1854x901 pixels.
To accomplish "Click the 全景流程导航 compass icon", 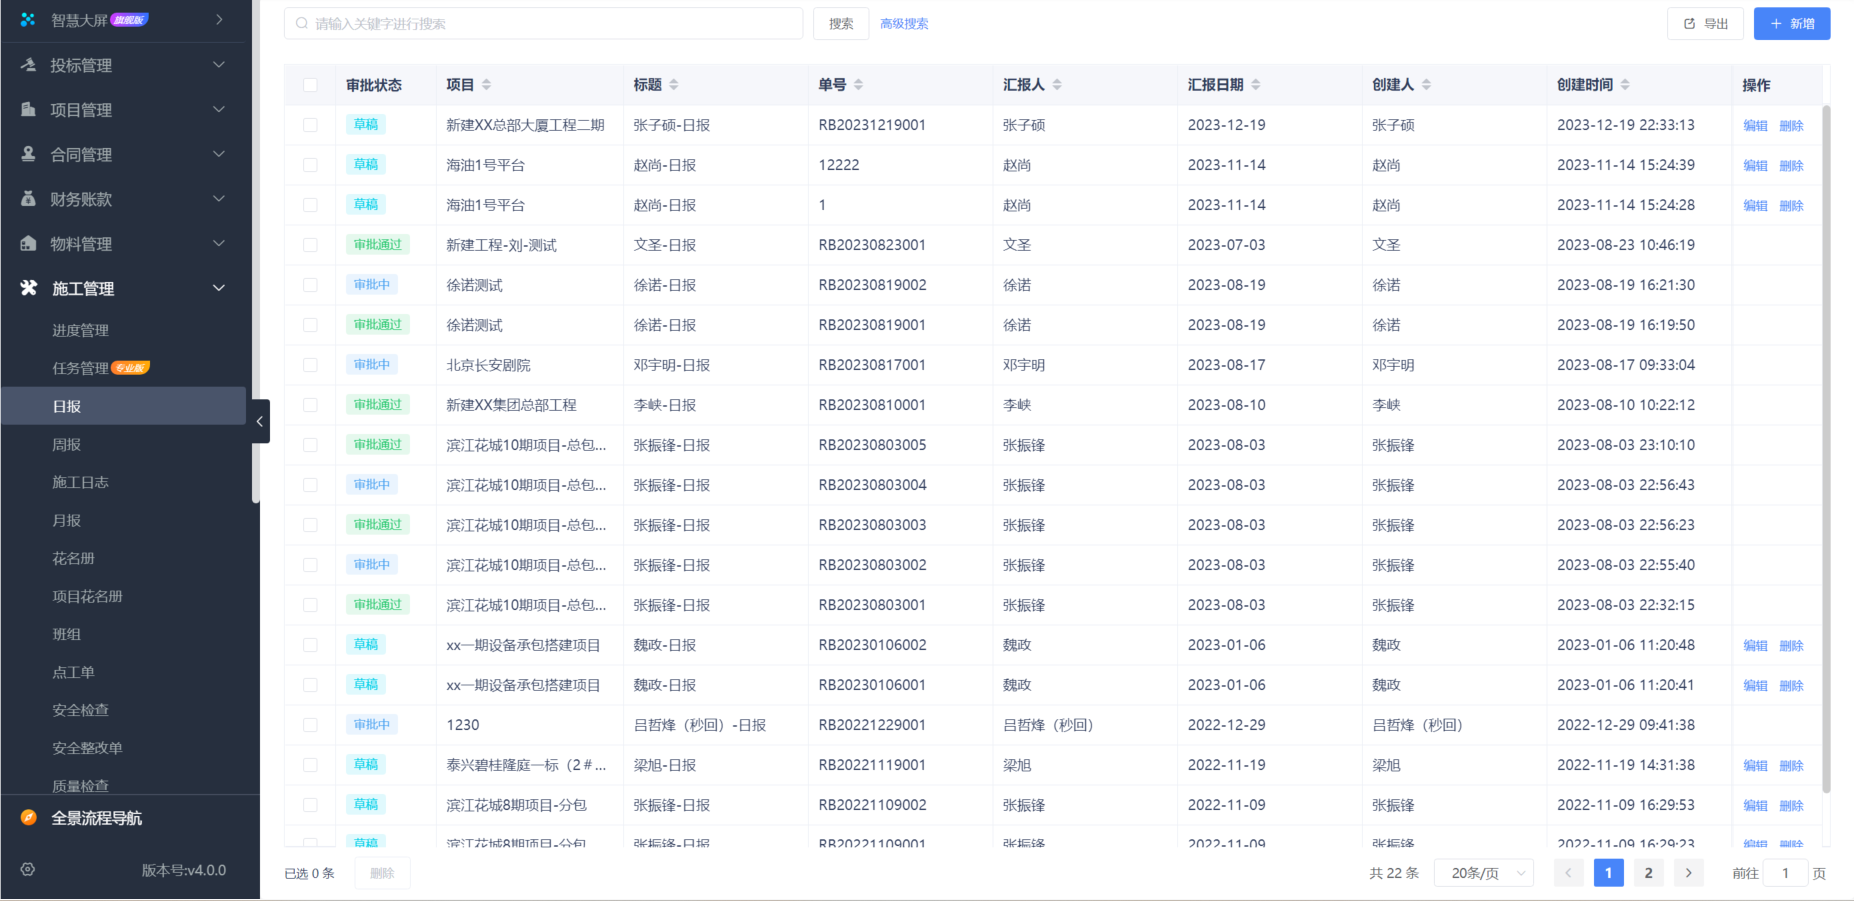I will pyautogui.click(x=29, y=818).
